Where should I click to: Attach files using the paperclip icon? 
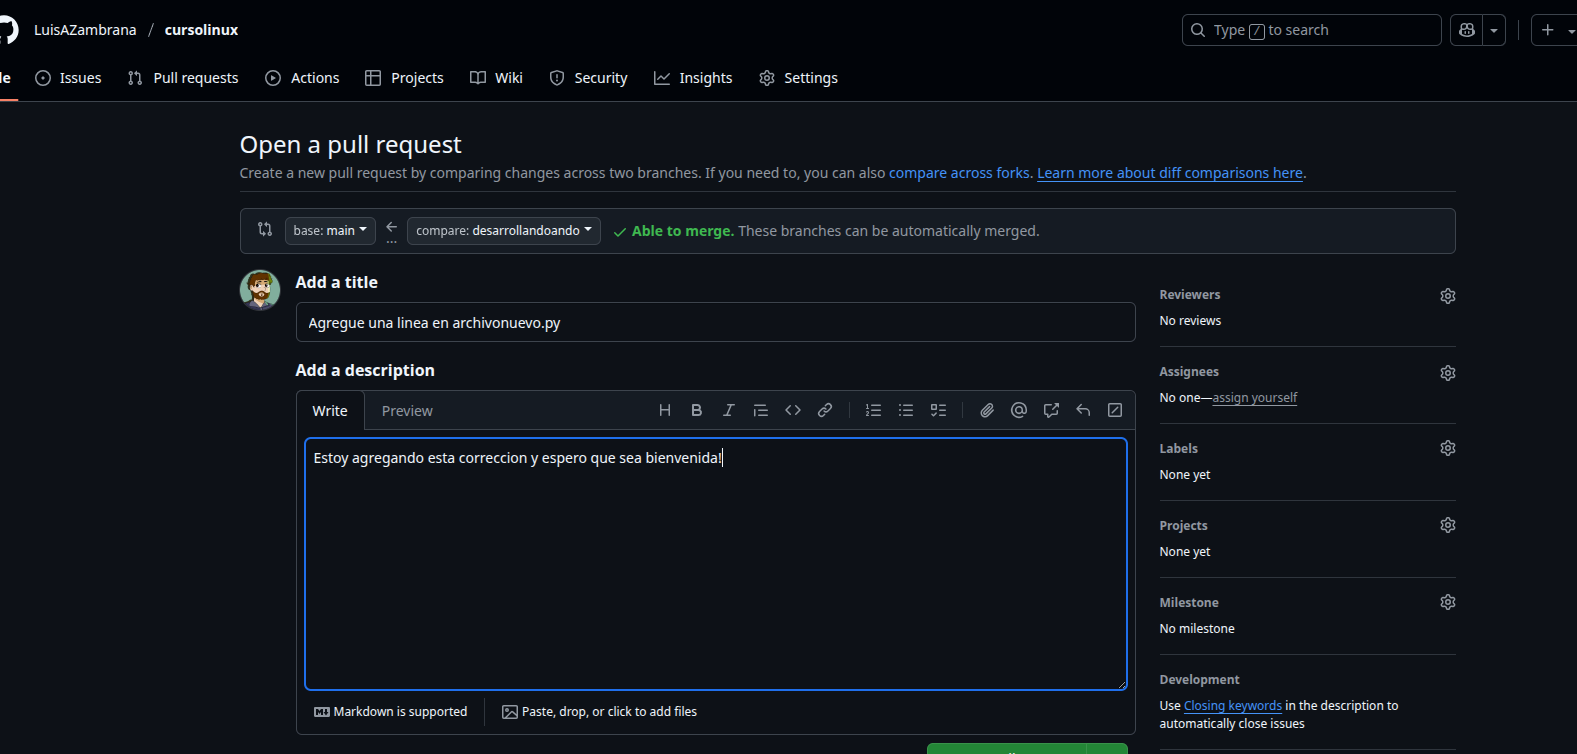(x=987, y=410)
